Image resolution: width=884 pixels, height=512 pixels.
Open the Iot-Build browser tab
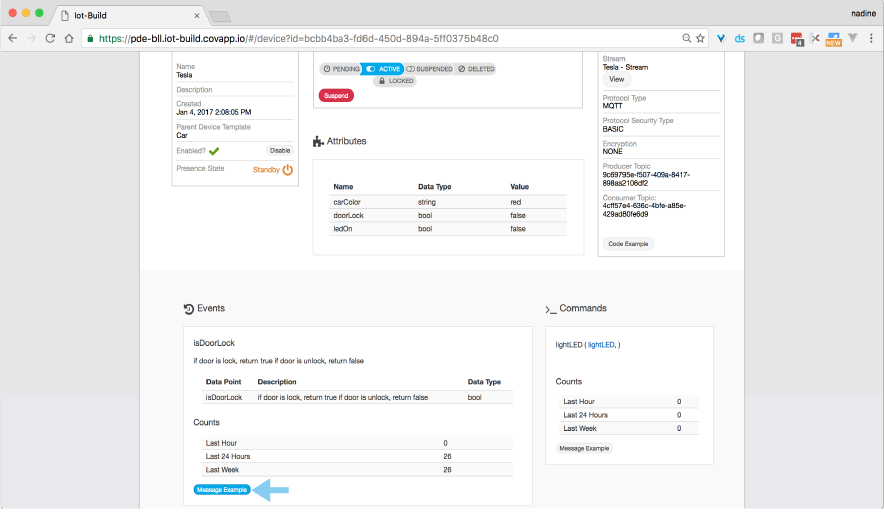coord(130,15)
